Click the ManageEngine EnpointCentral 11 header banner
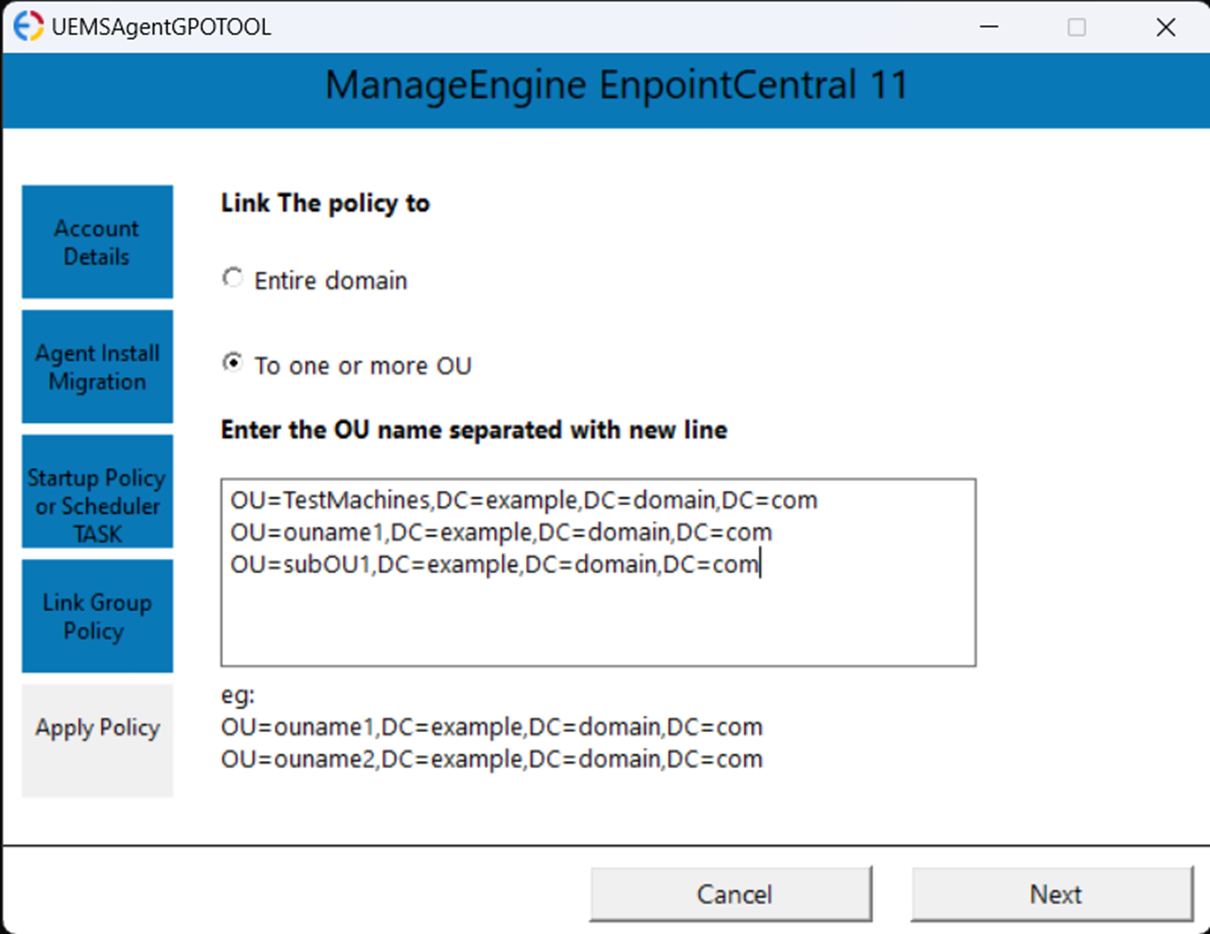The width and height of the screenshot is (1210, 934). click(616, 85)
